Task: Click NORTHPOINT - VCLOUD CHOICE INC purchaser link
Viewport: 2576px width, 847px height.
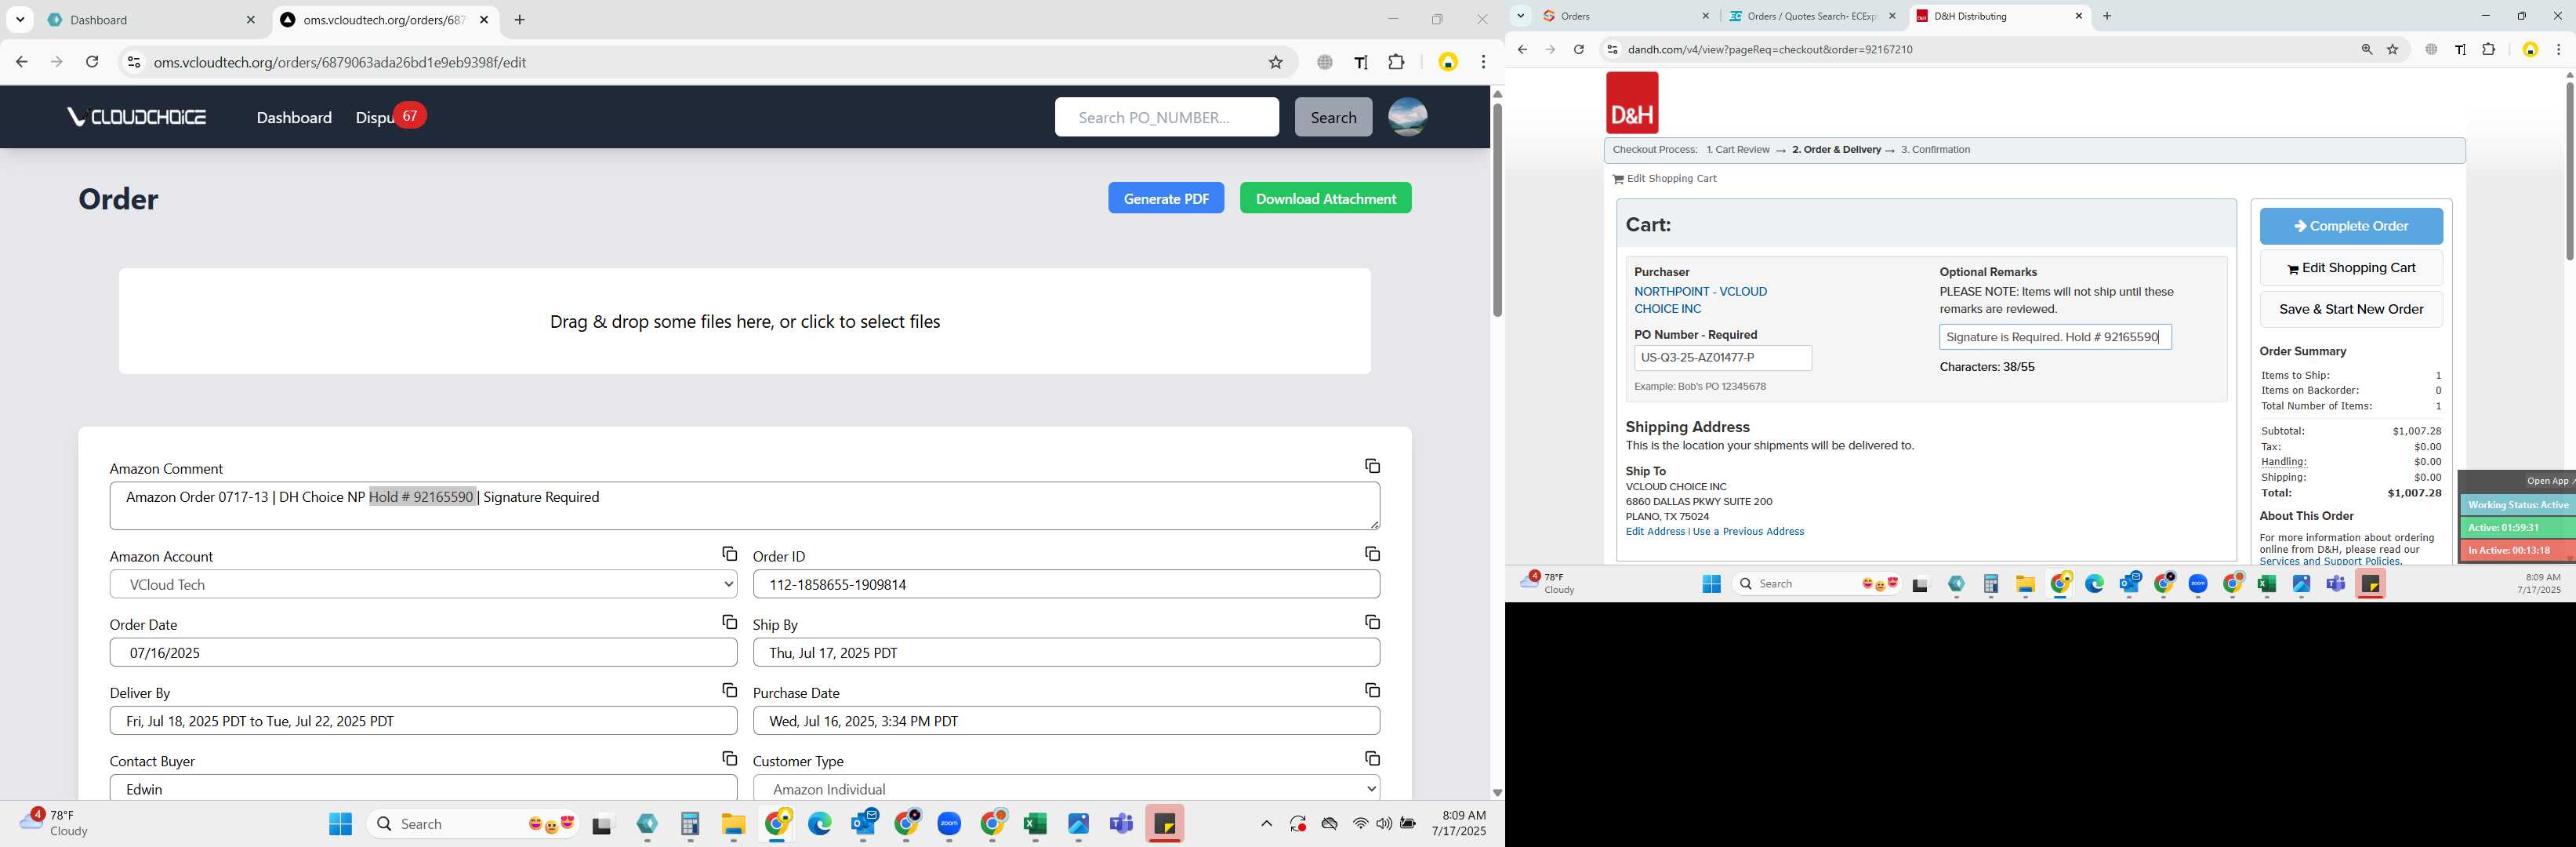Action: tap(1700, 300)
